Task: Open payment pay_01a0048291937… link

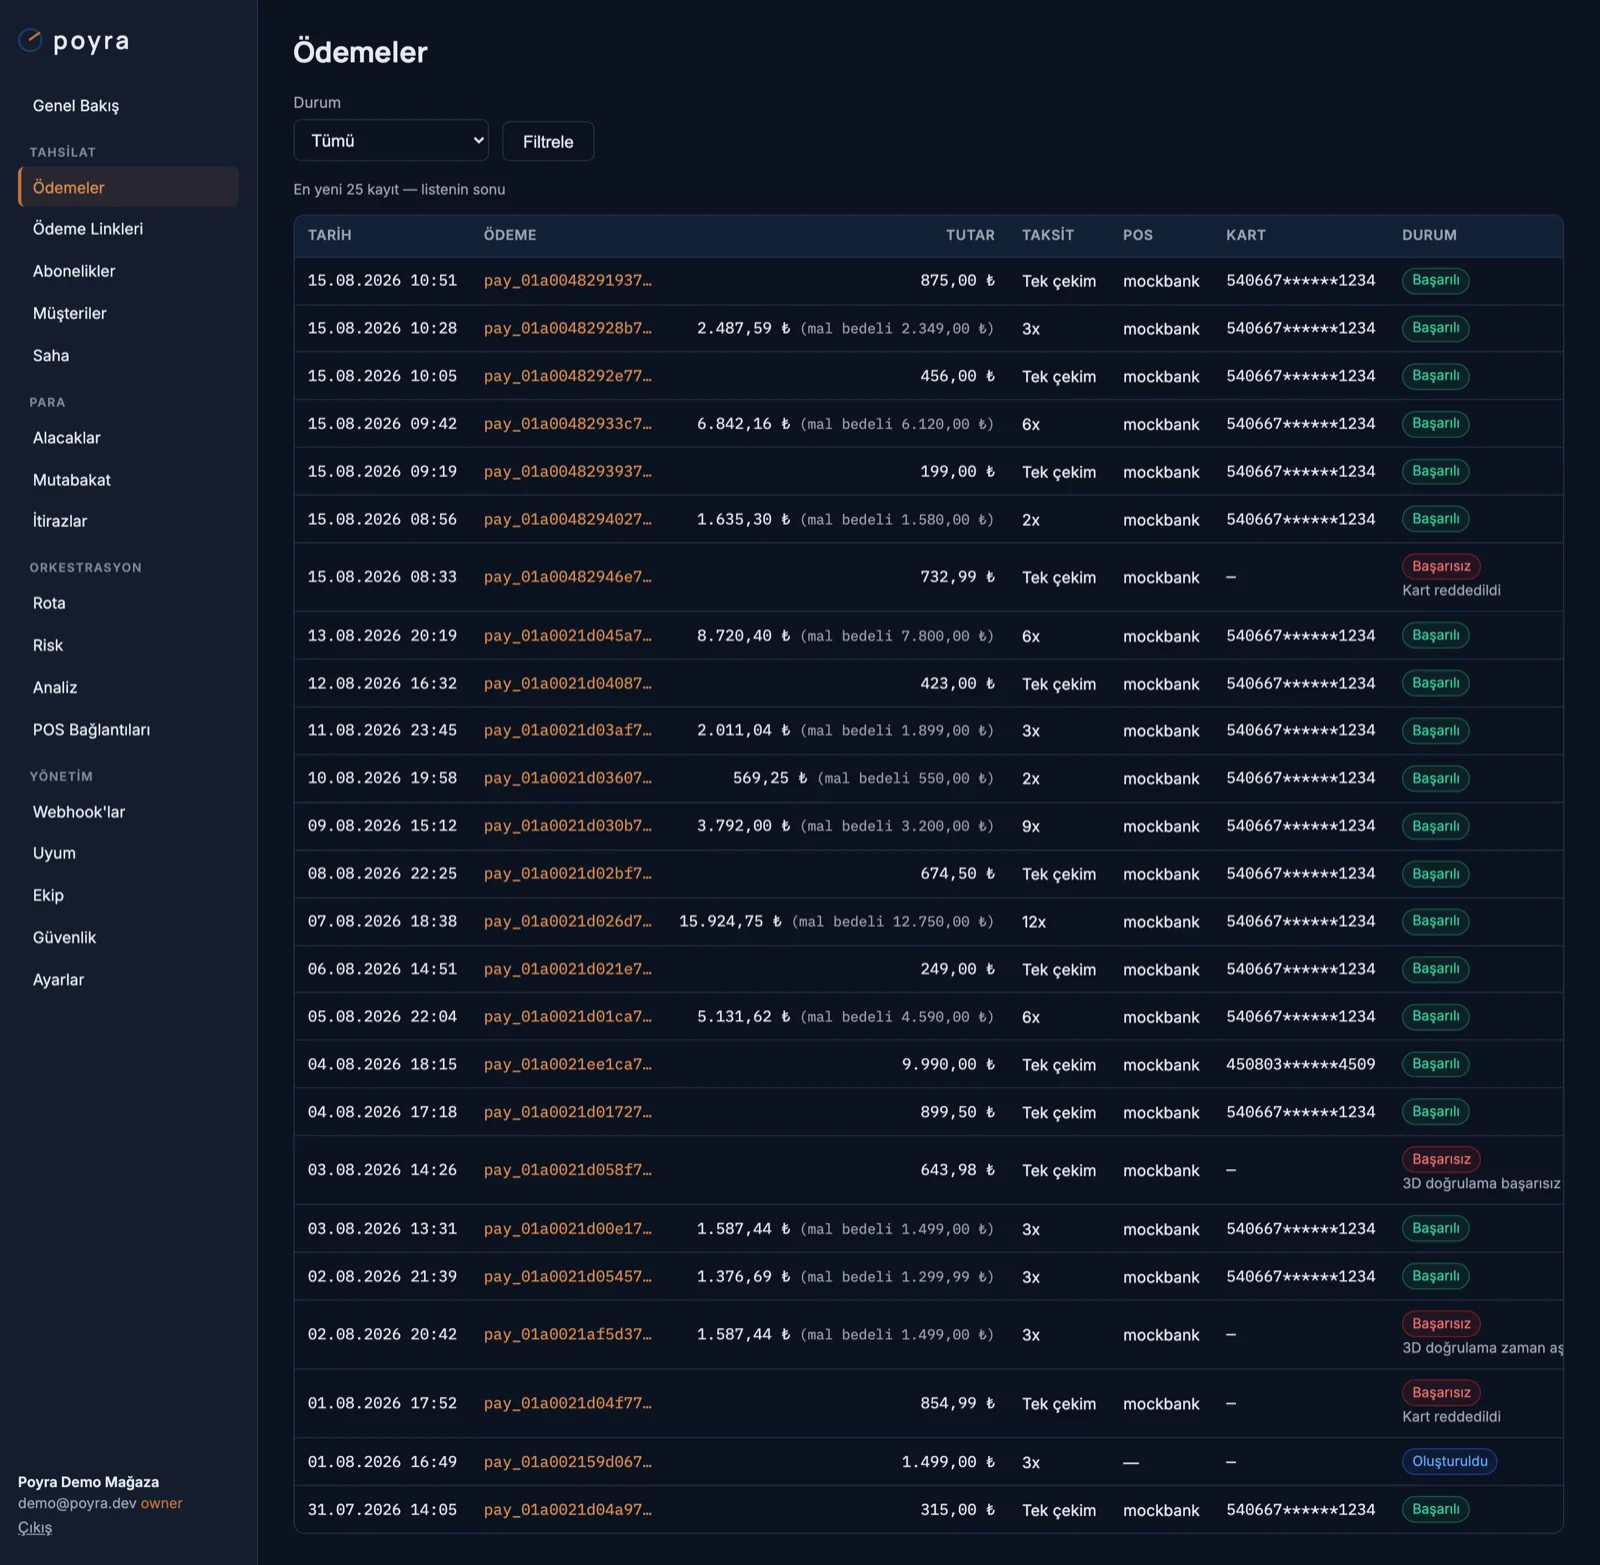Action: click(x=567, y=281)
